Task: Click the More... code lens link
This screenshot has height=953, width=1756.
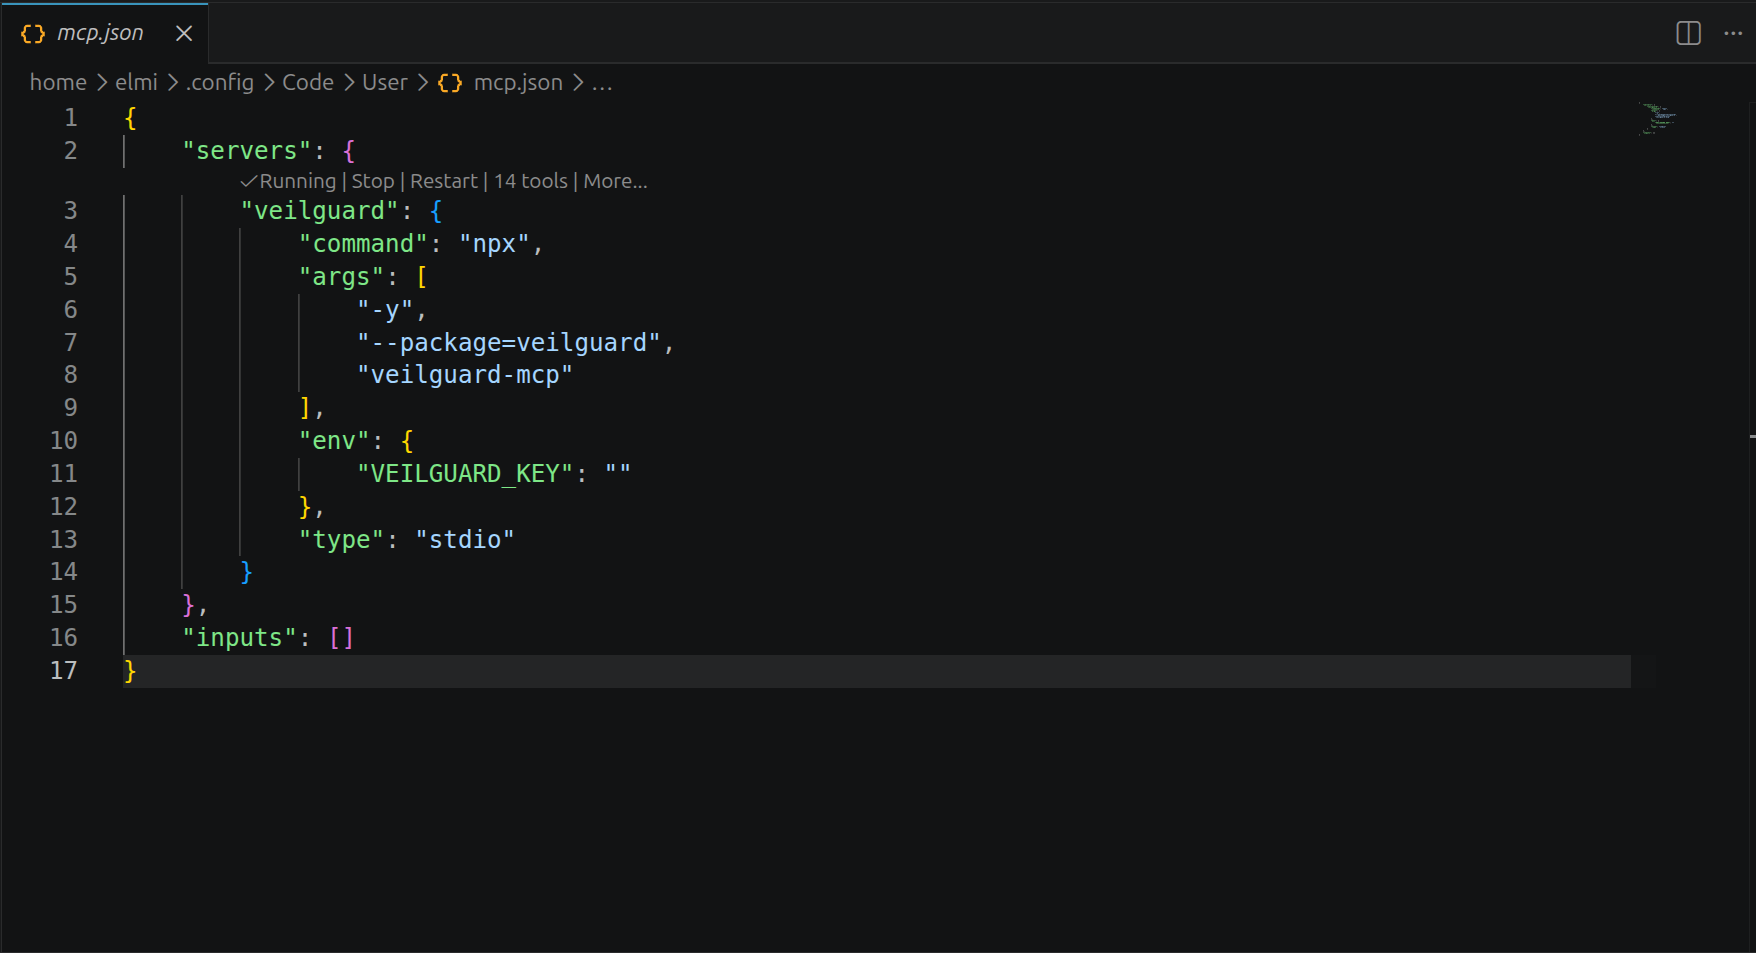Action: tap(615, 181)
